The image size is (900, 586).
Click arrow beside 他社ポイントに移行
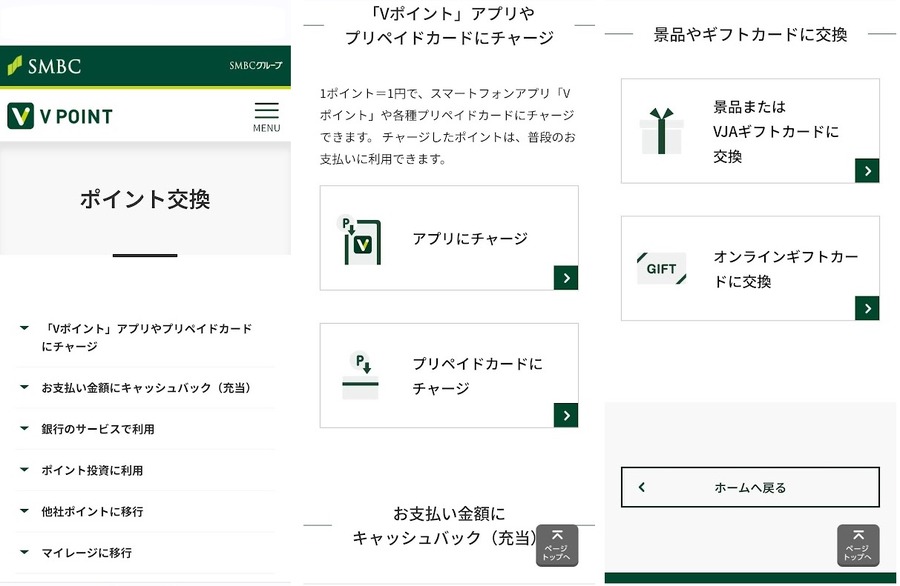(x=24, y=511)
